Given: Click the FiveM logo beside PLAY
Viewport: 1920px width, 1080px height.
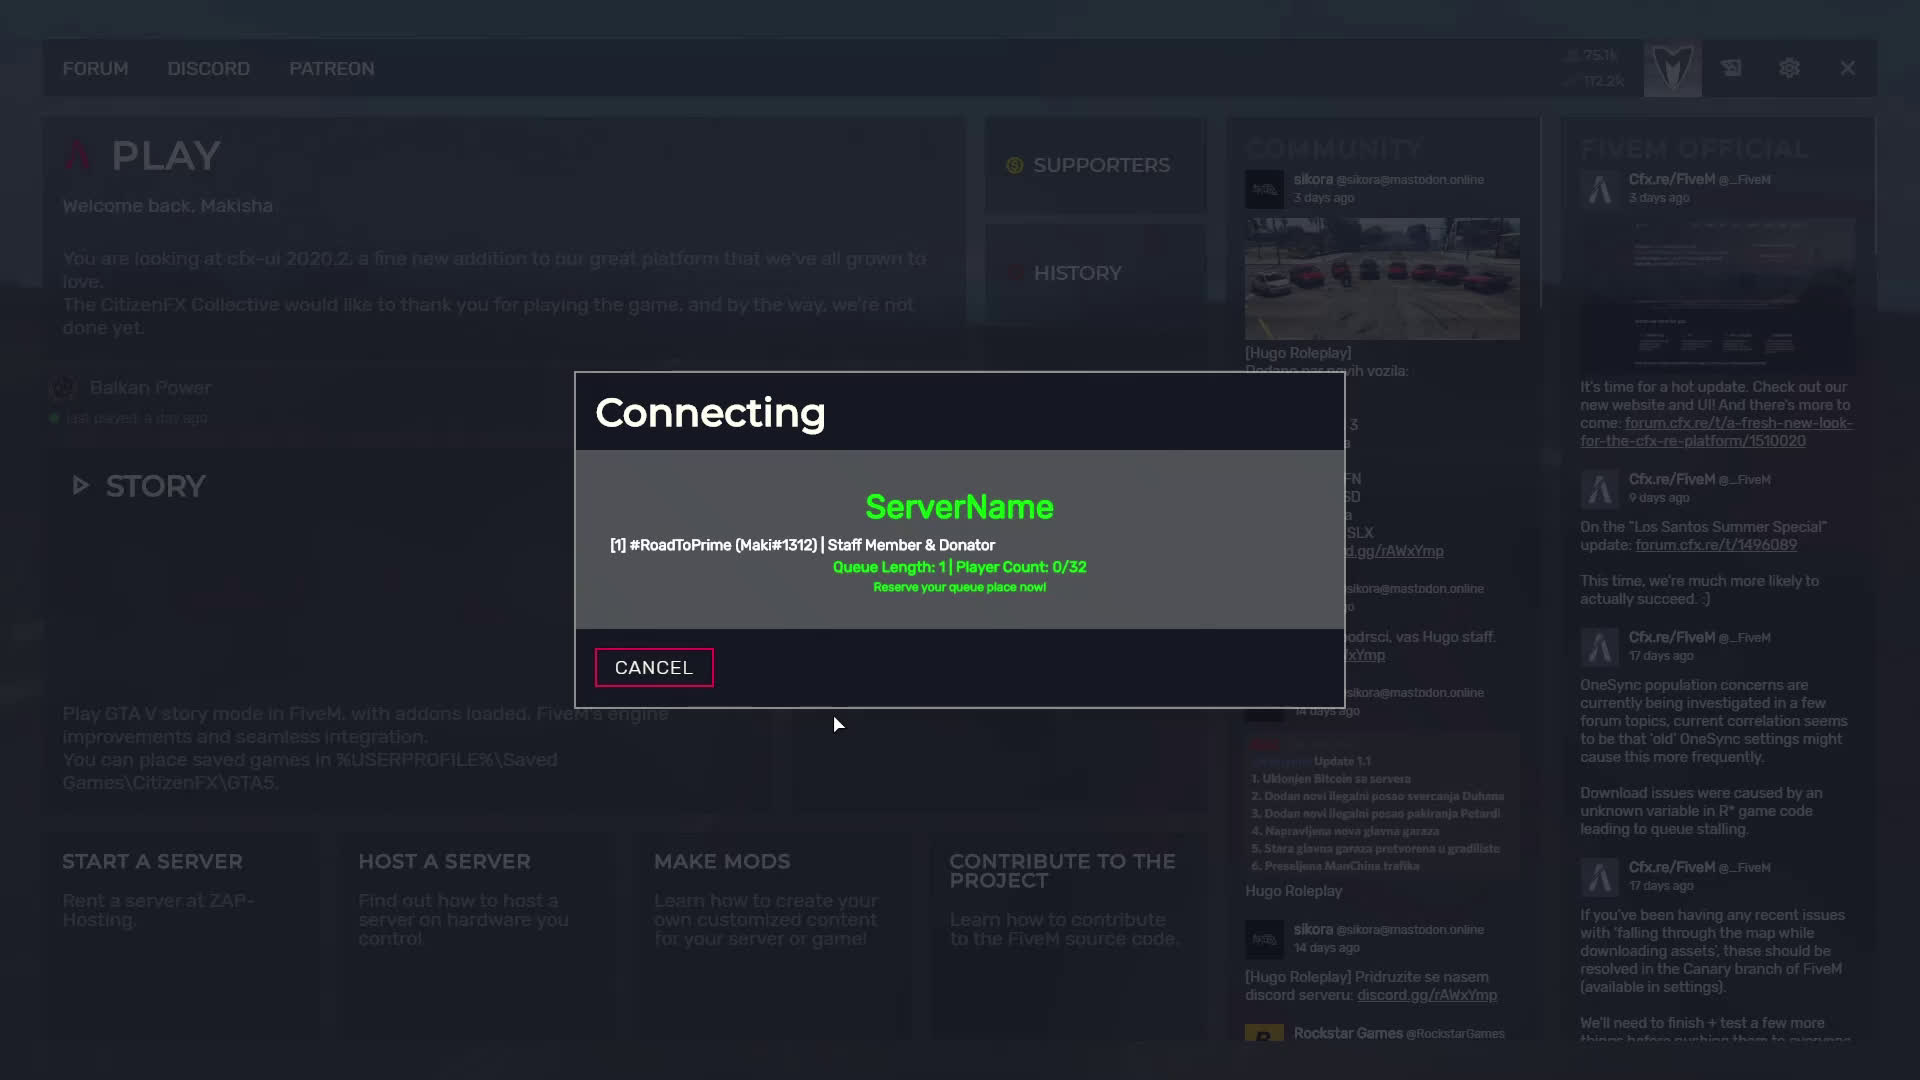Looking at the screenshot, I should [78, 156].
